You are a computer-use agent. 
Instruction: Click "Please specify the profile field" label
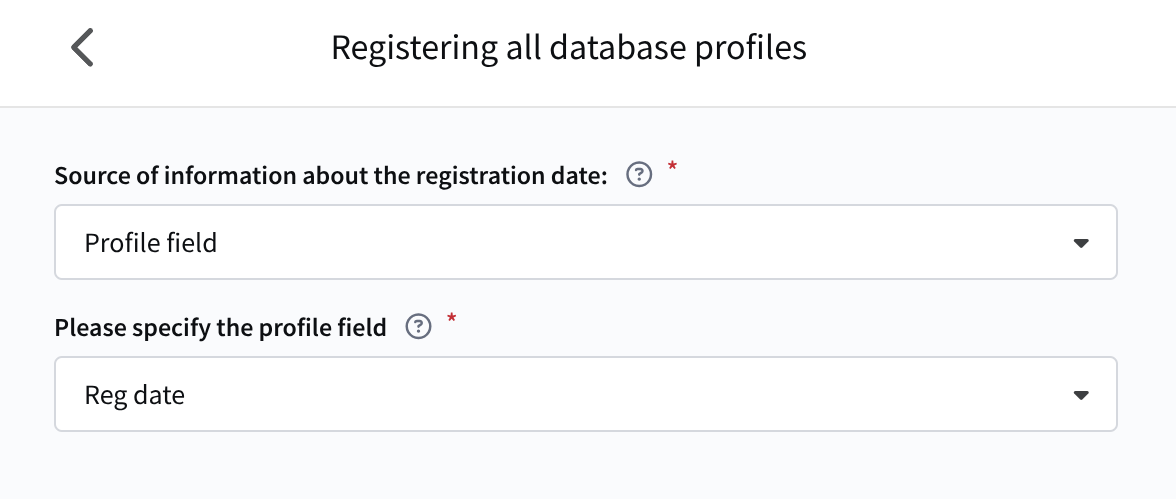point(220,327)
